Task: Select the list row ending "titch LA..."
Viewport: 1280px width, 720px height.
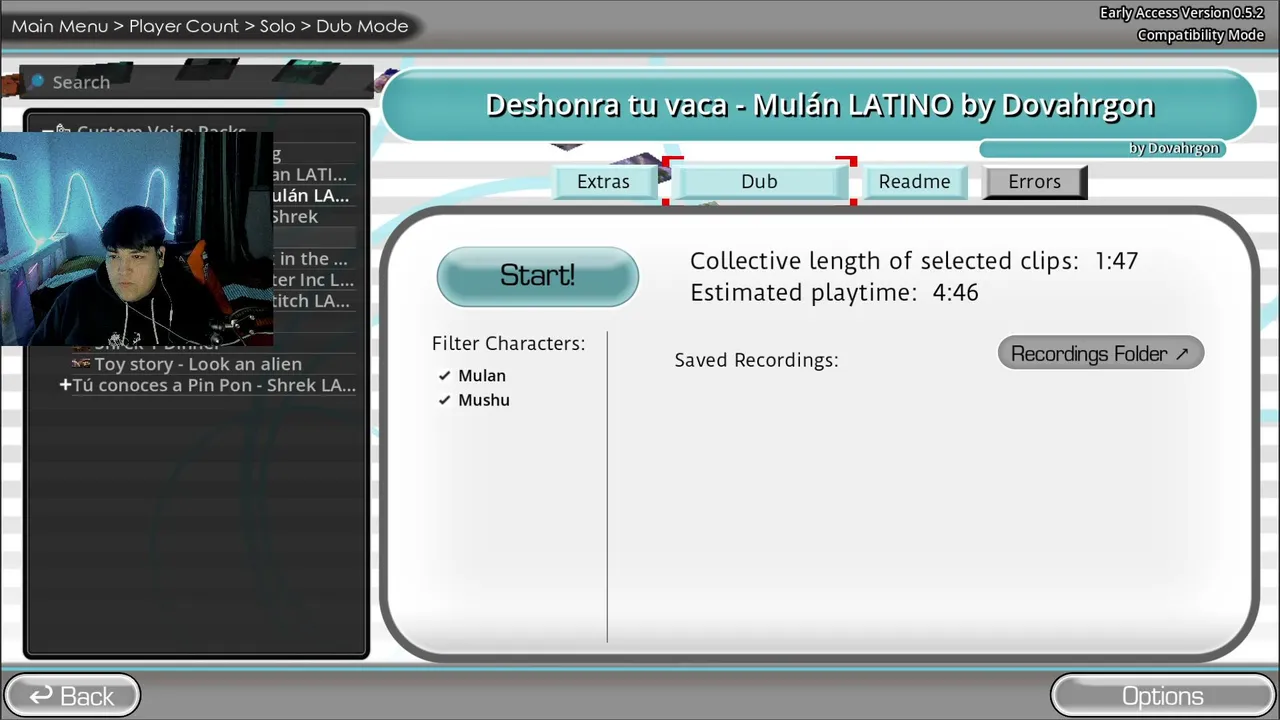Action: coord(311,301)
